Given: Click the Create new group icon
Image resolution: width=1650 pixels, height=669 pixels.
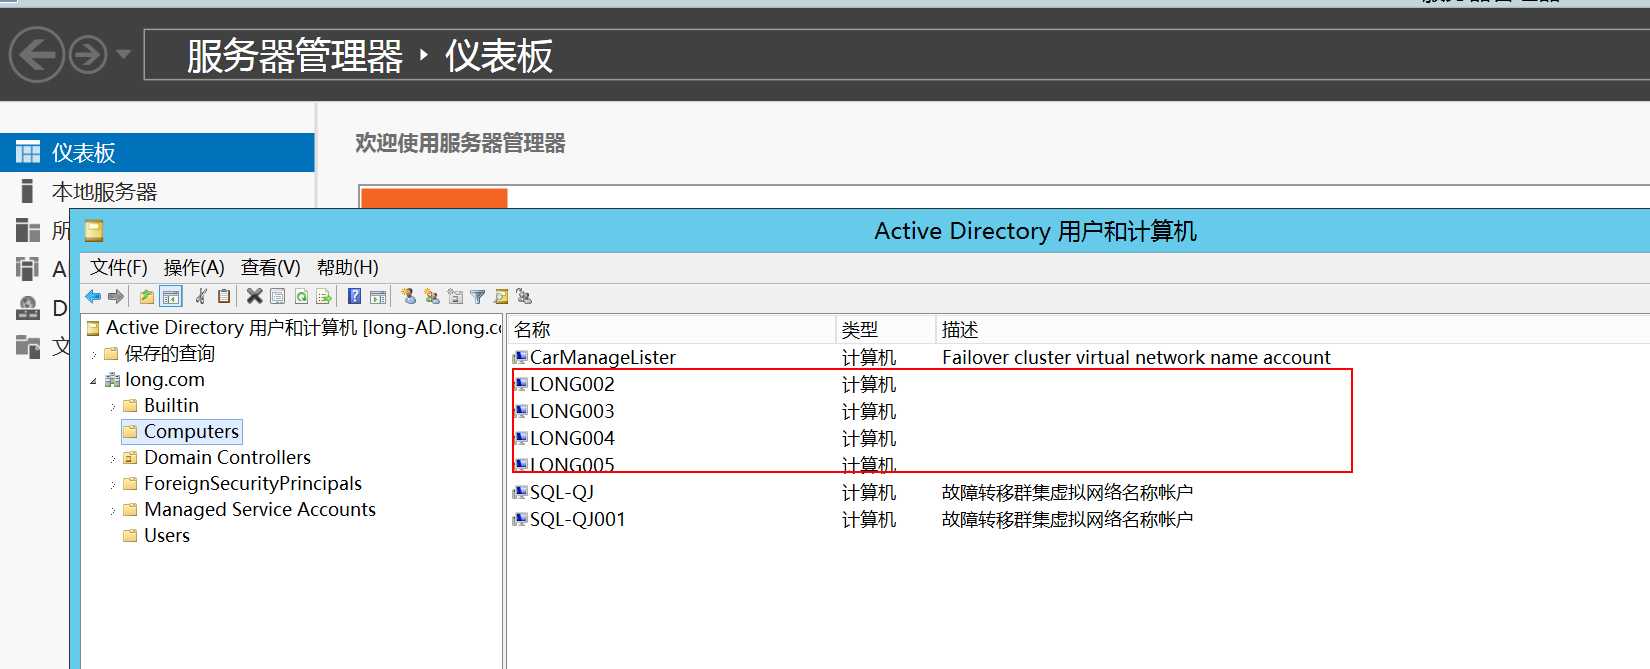Looking at the screenshot, I should pyautogui.click(x=432, y=296).
